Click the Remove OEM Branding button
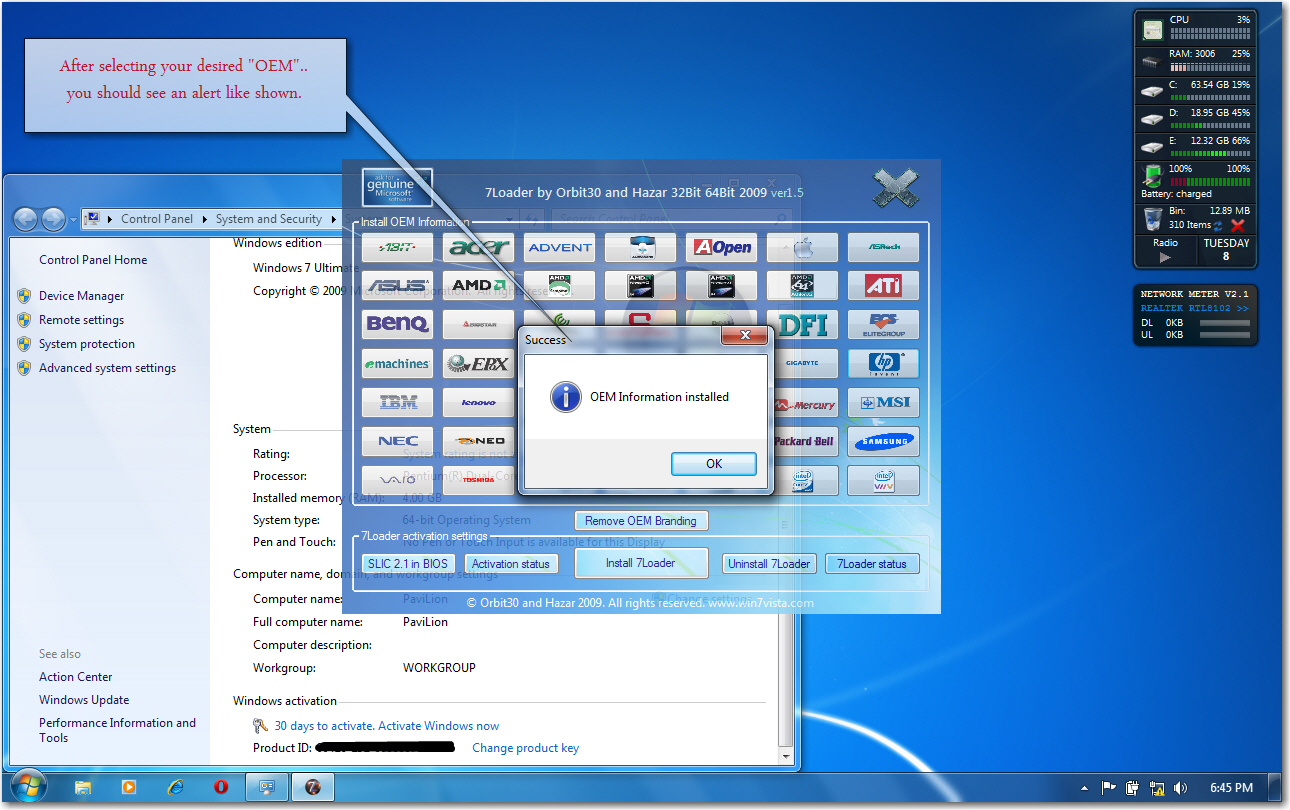Image resolution: width=1290 pixels, height=810 pixels. (641, 521)
